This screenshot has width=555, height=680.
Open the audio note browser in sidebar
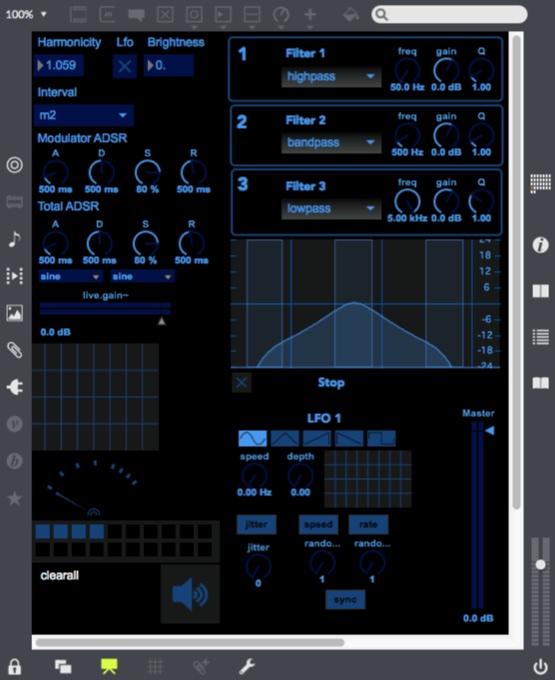(14, 239)
